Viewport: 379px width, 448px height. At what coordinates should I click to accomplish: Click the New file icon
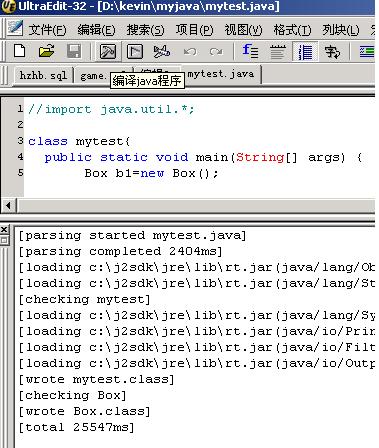coord(19,51)
